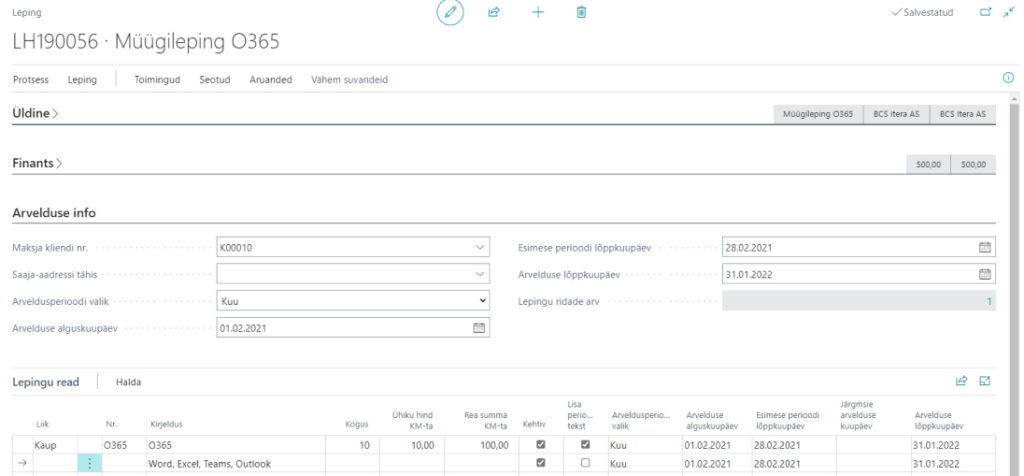Viewport: 1024px width, 476px height.
Task: Open the Maksja kliendi nr. dropdown
Action: (x=478, y=247)
